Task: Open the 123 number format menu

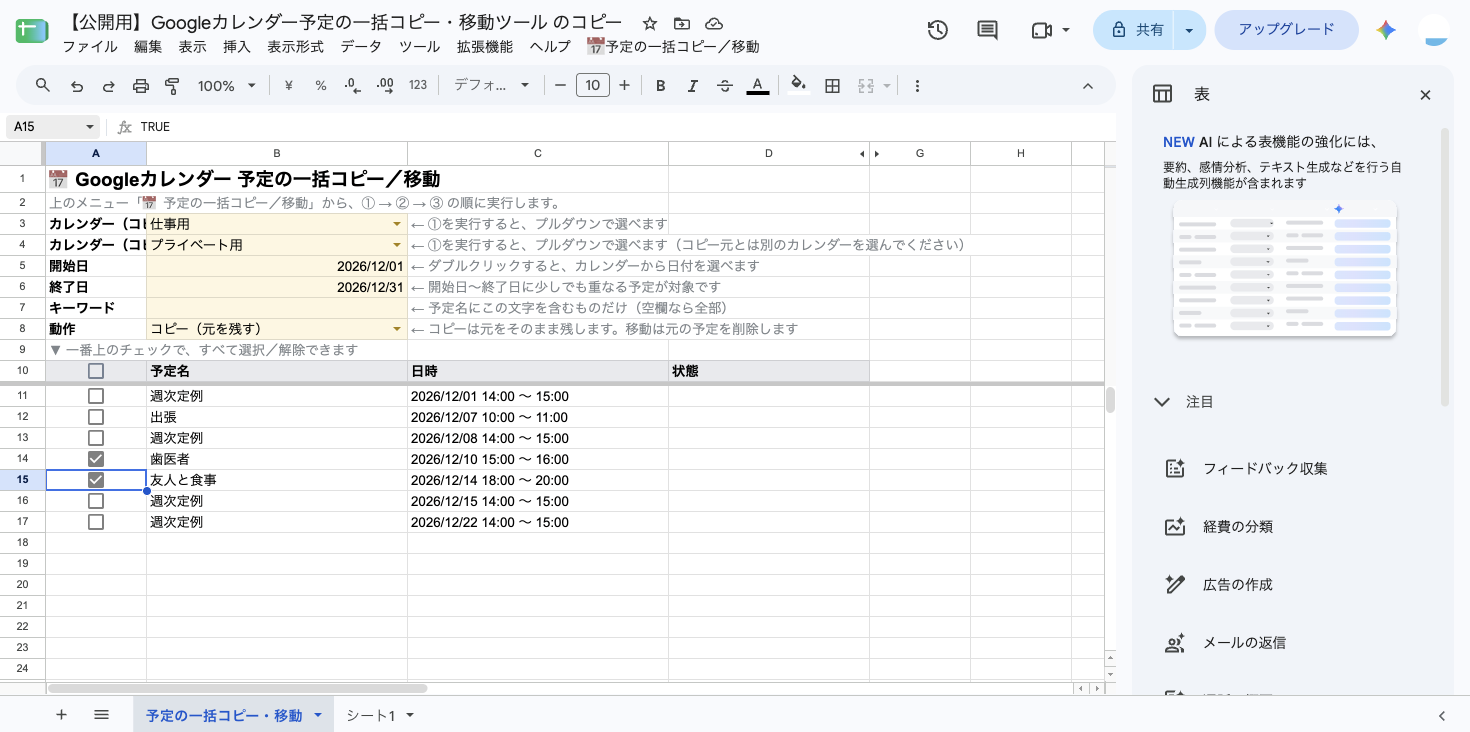Action: click(x=418, y=86)
